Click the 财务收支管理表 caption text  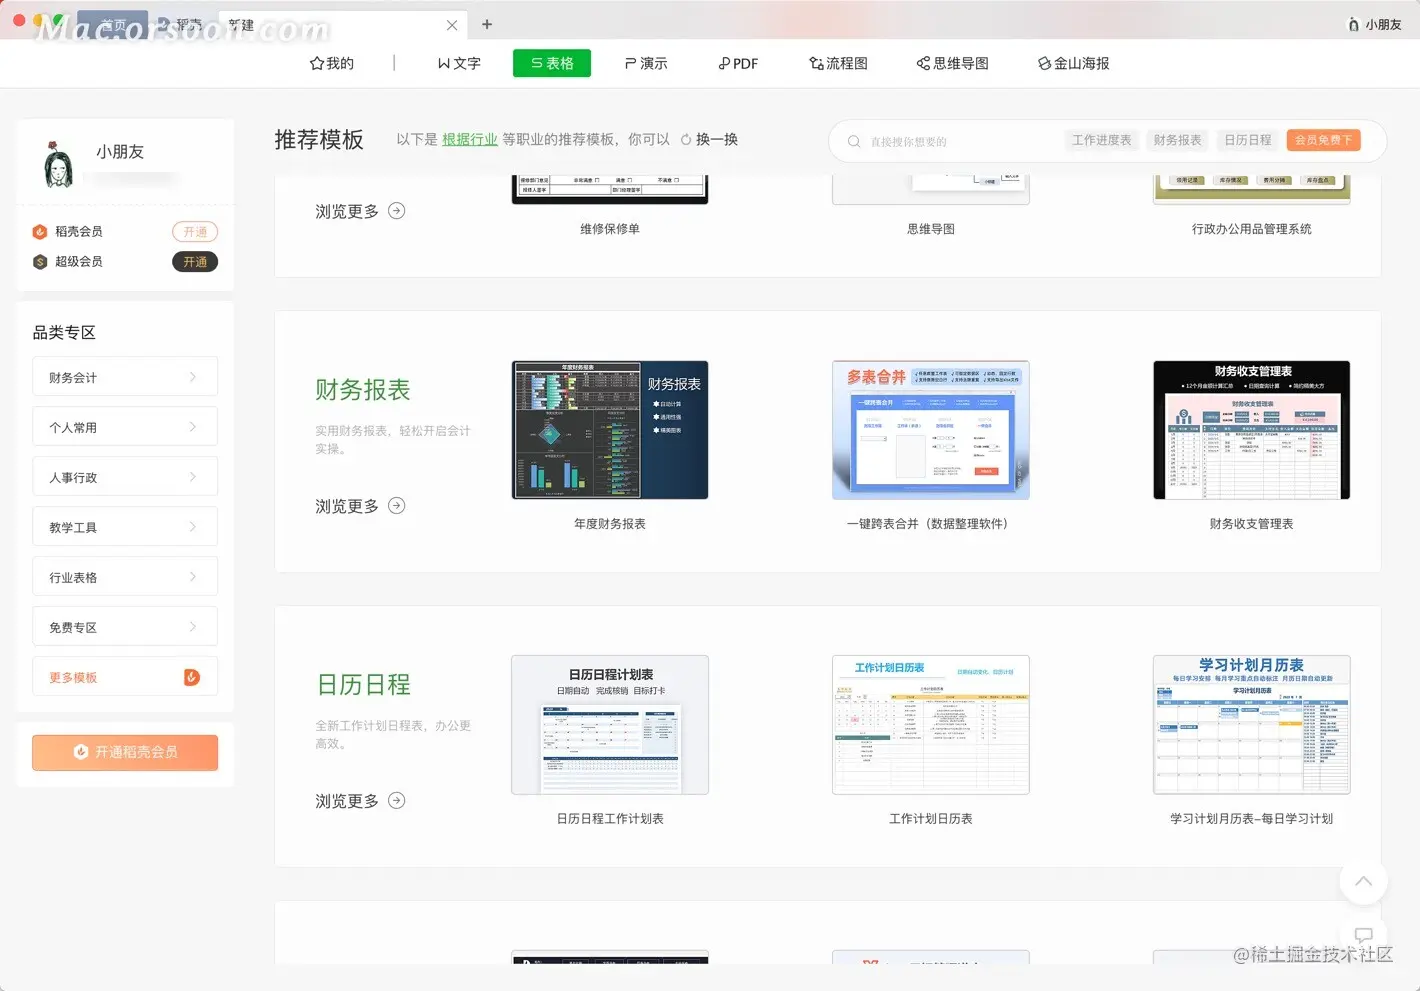tap(1252, 524)
